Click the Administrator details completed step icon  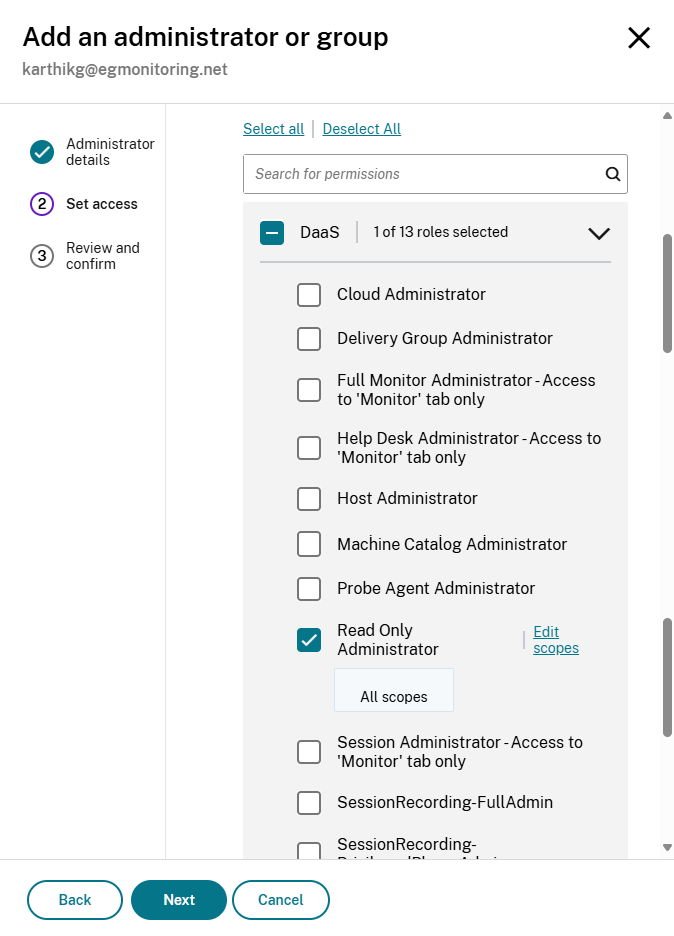42,152
